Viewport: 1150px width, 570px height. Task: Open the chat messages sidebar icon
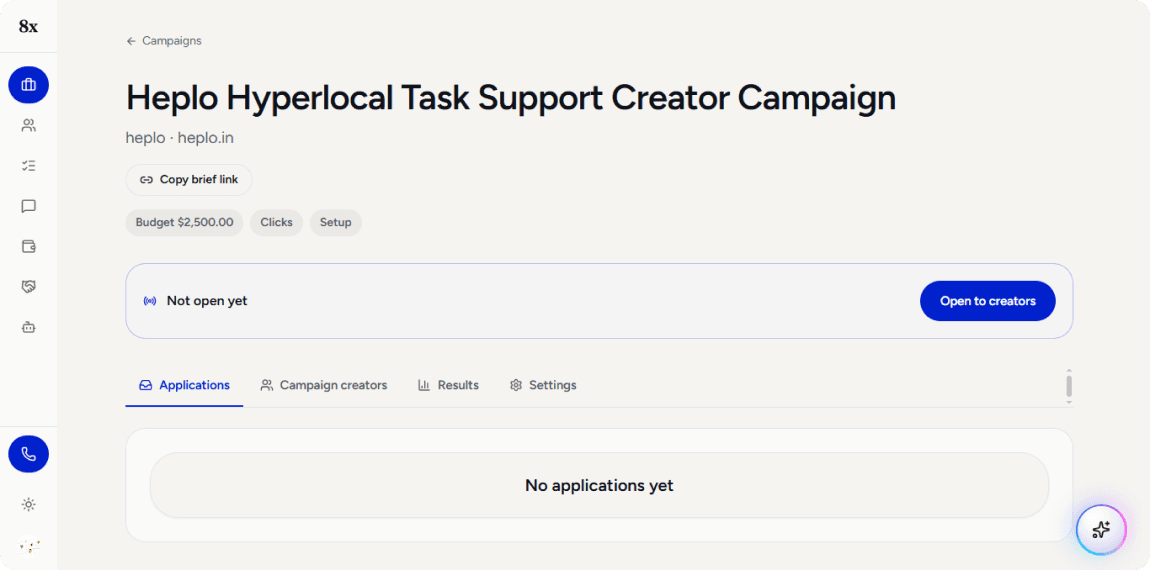(x=29, y=206)
